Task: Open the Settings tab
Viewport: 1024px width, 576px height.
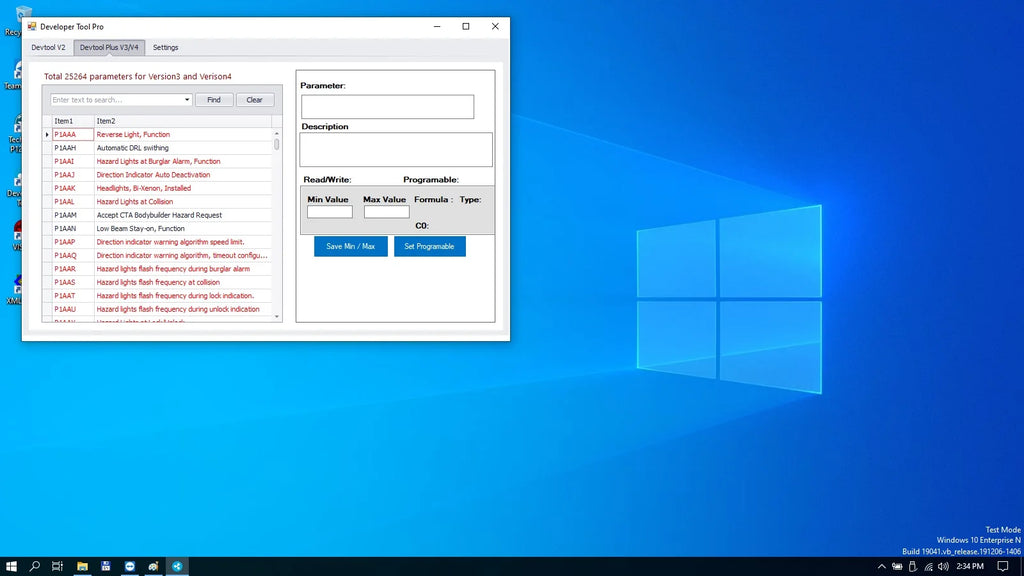Action: (165, 48)
